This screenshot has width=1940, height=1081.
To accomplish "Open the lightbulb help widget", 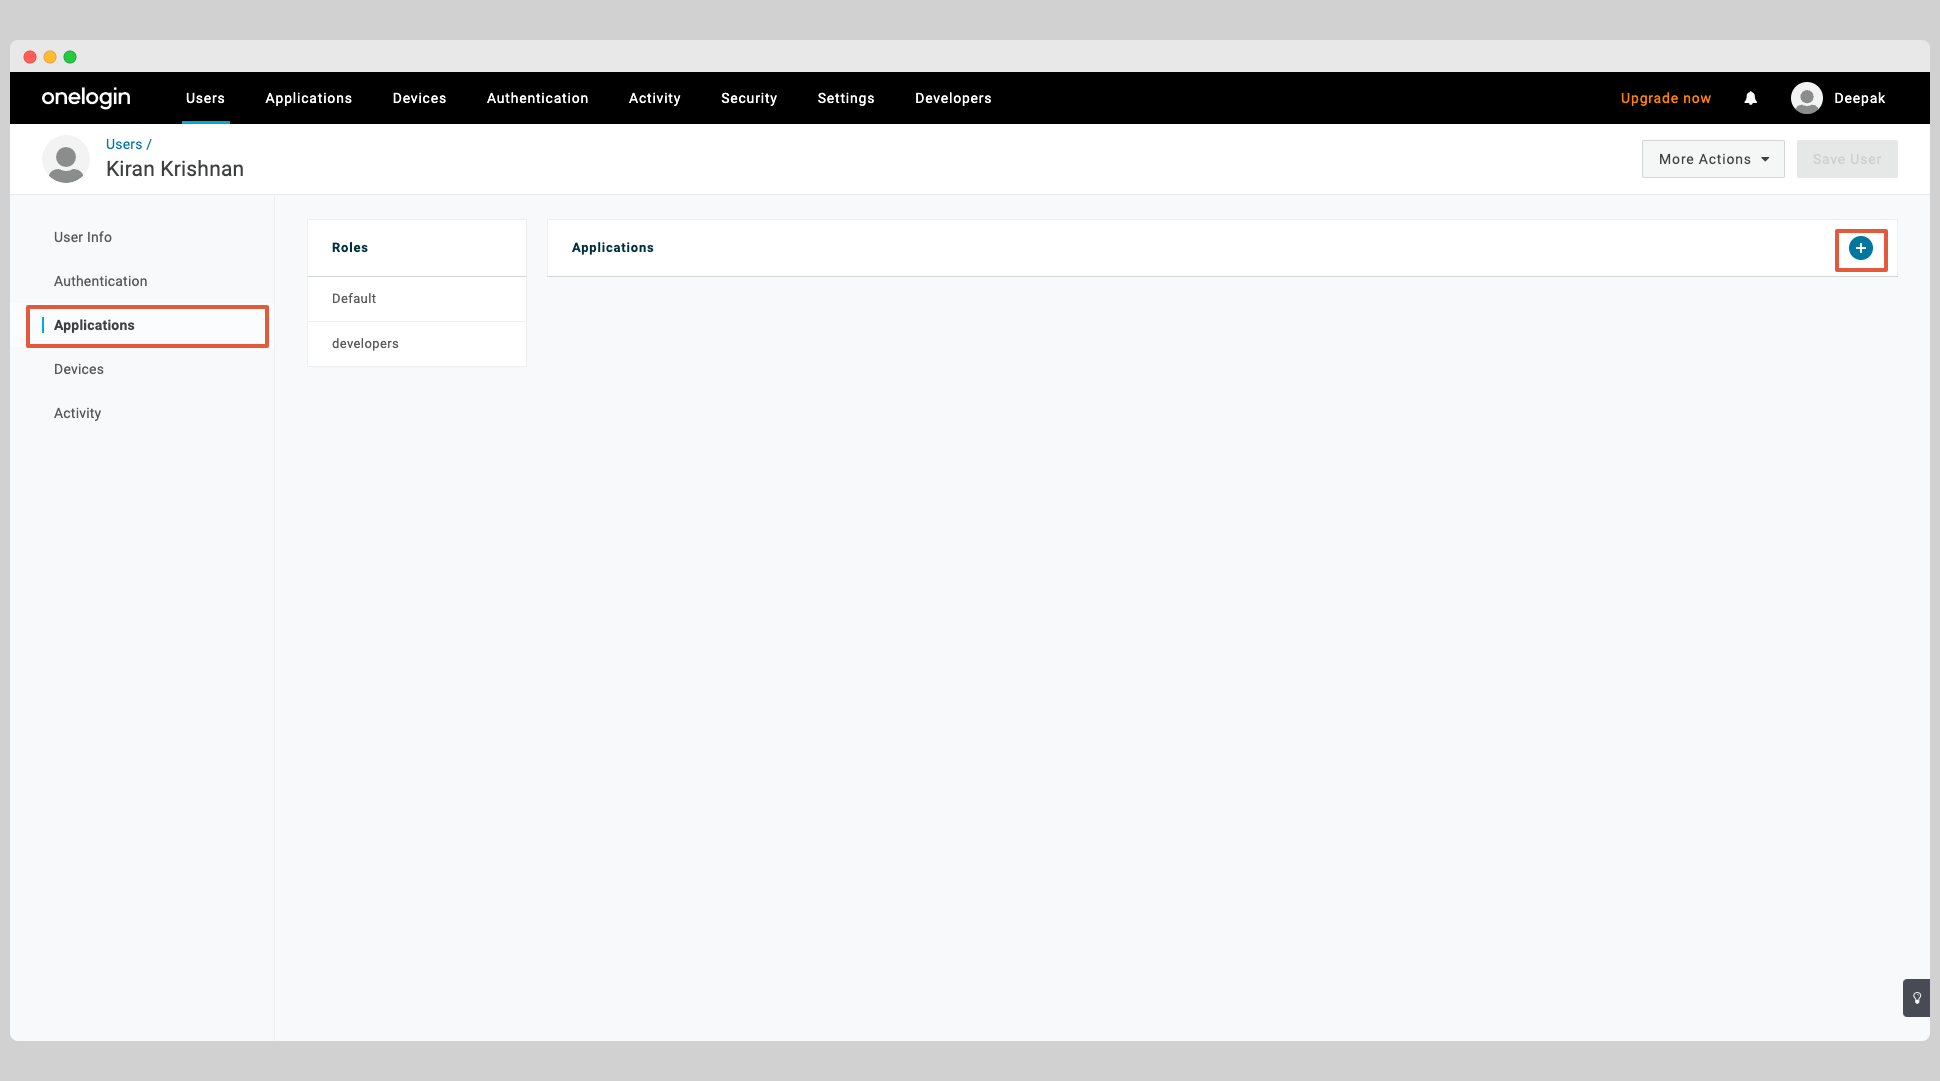I will click(1916, 998).
